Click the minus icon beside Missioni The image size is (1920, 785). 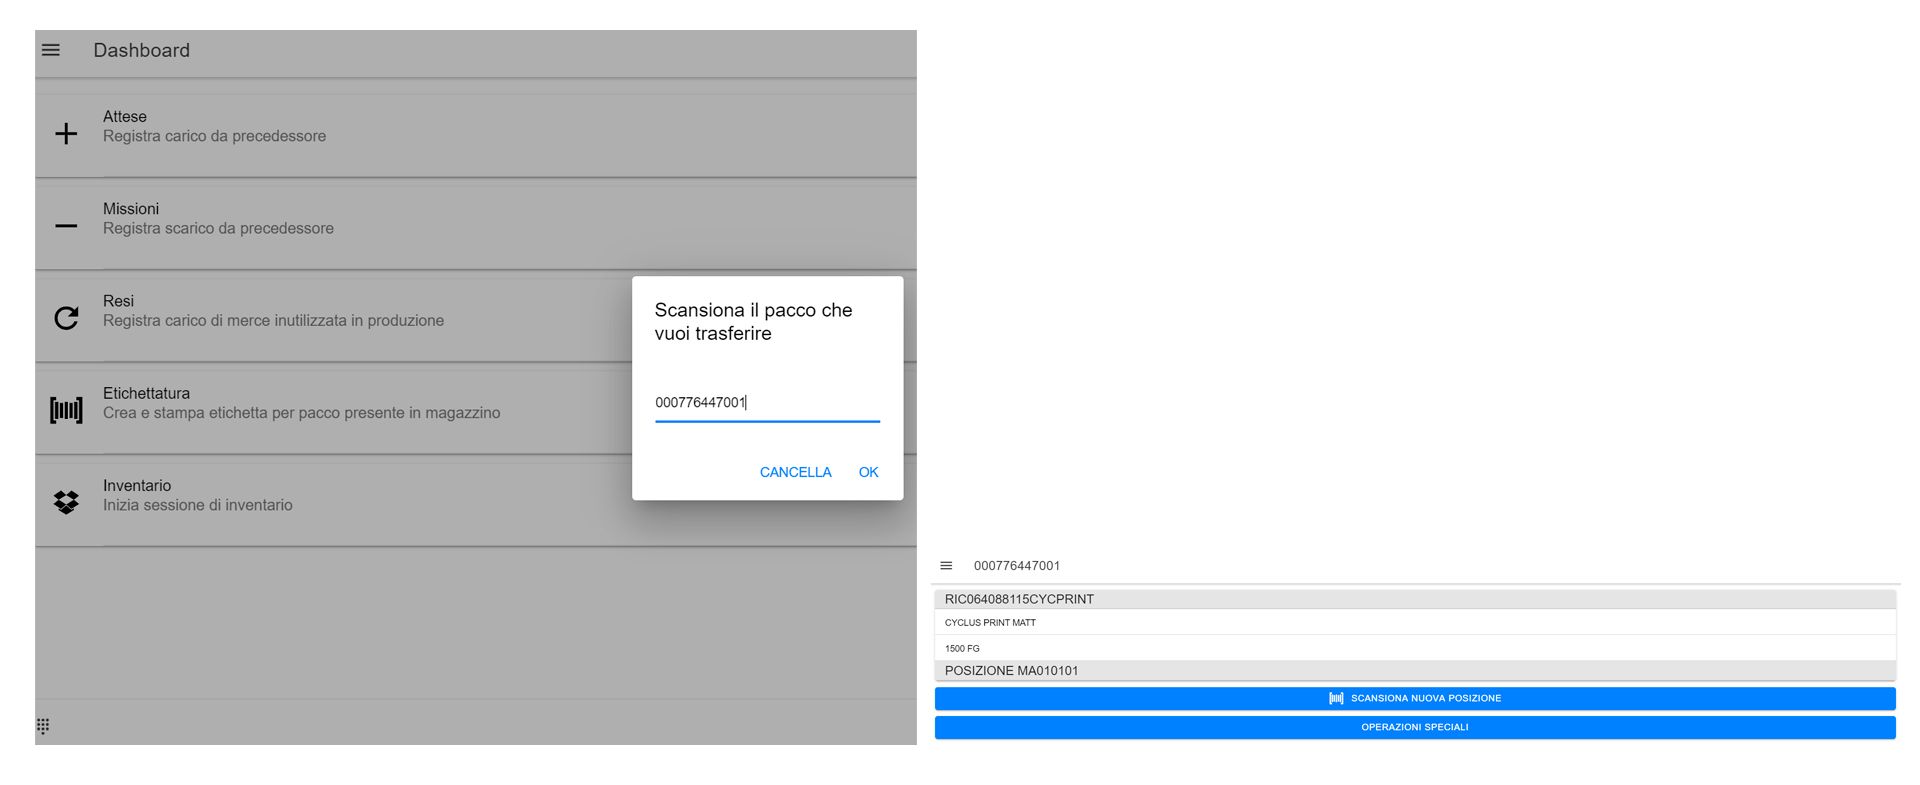(x=66, y=226)
